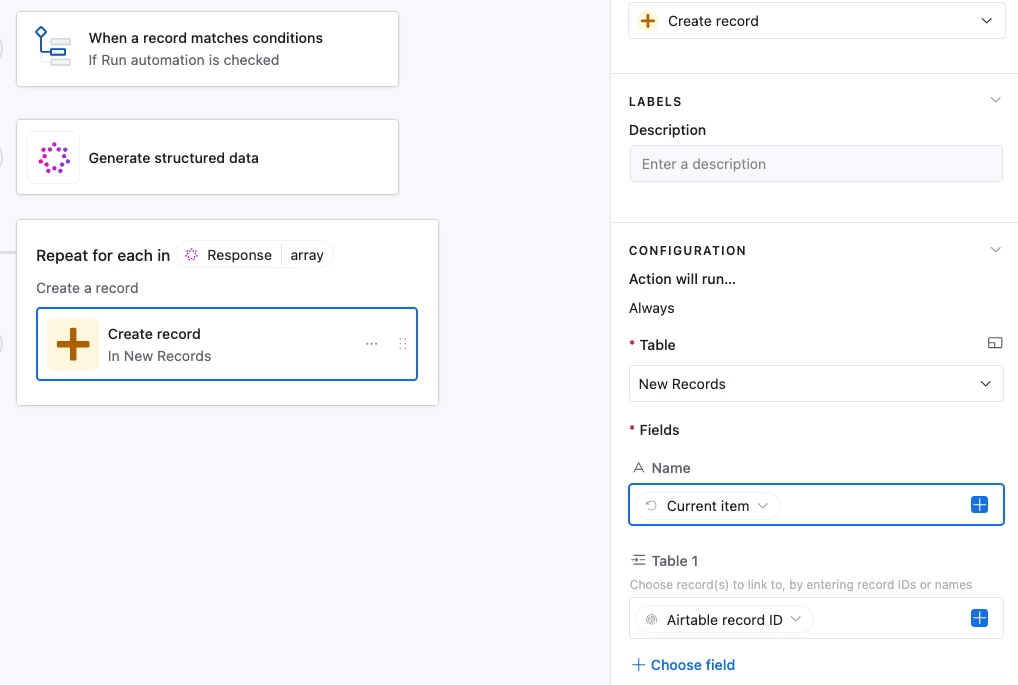Click the trigger conditions icon
Screen dimensions: 1018x685
click(53, 48)
